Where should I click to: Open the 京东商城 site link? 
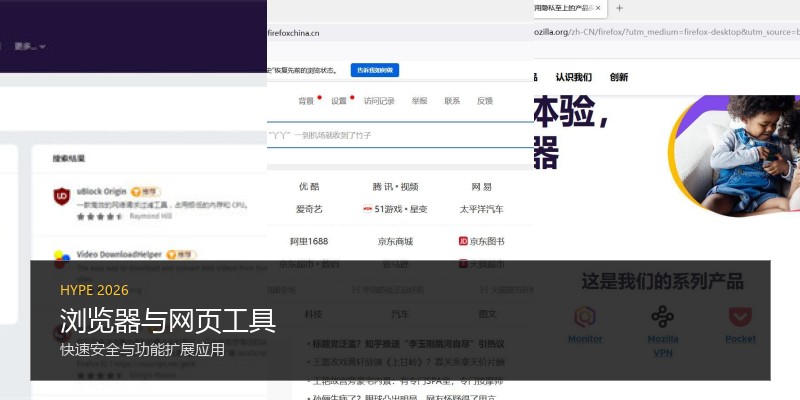(x=395, y=241)
